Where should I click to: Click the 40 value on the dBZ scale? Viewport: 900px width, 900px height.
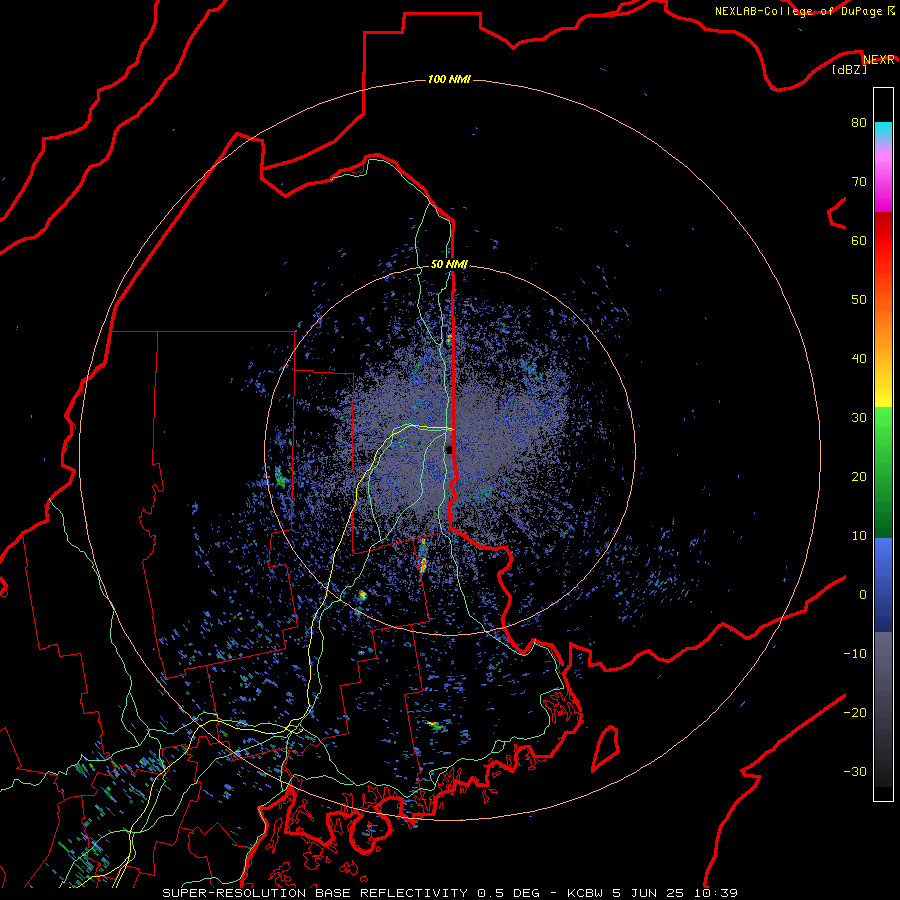pyautogui.click(x=859, y=359)
